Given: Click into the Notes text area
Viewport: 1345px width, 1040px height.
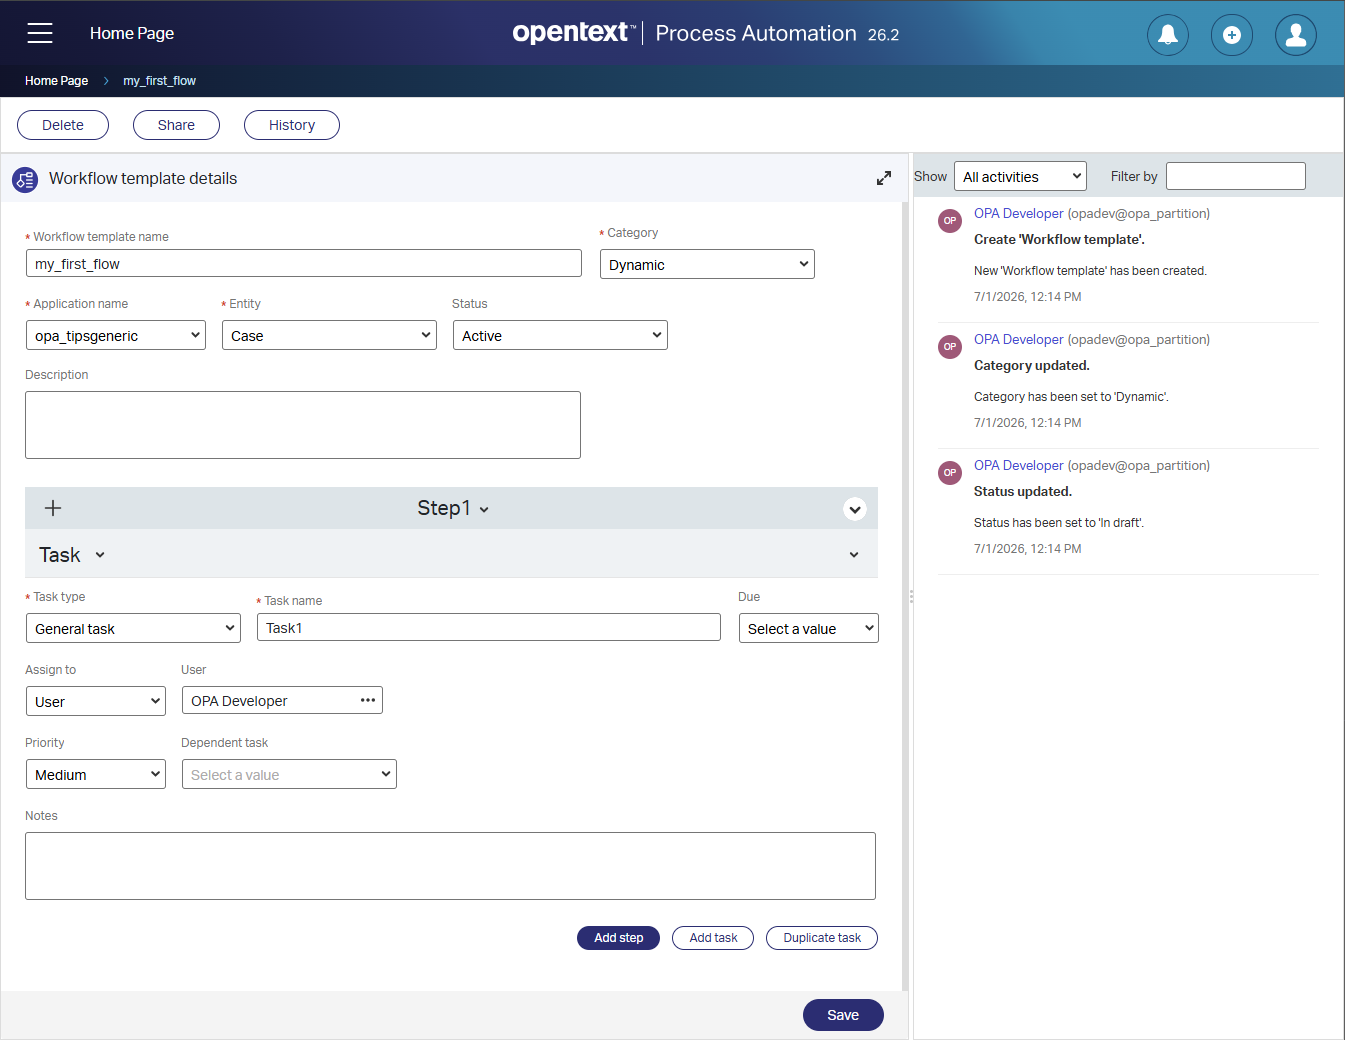Looking at the screenshot, I should pos(450,866).
